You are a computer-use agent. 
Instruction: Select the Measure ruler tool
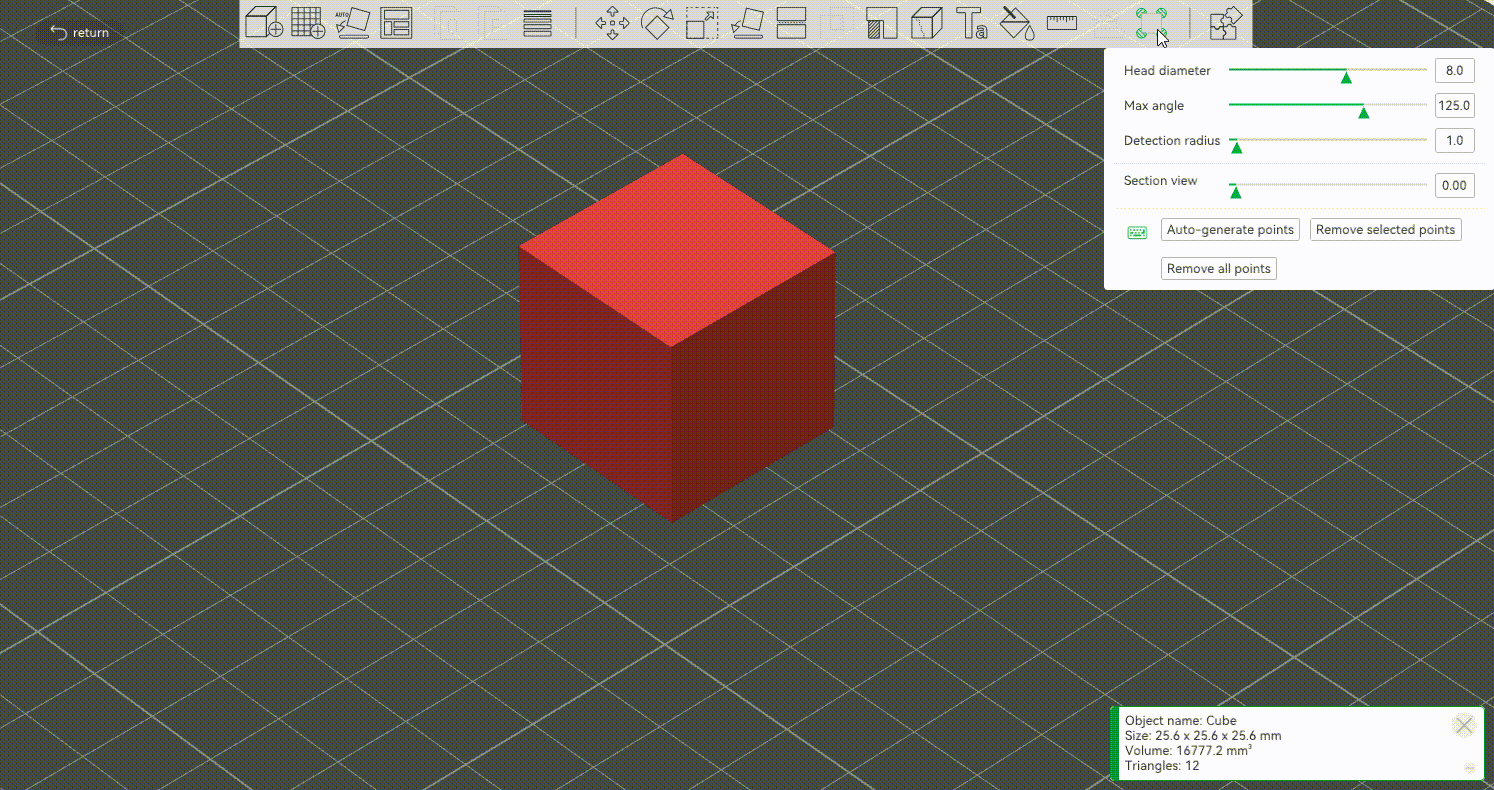1061,22
